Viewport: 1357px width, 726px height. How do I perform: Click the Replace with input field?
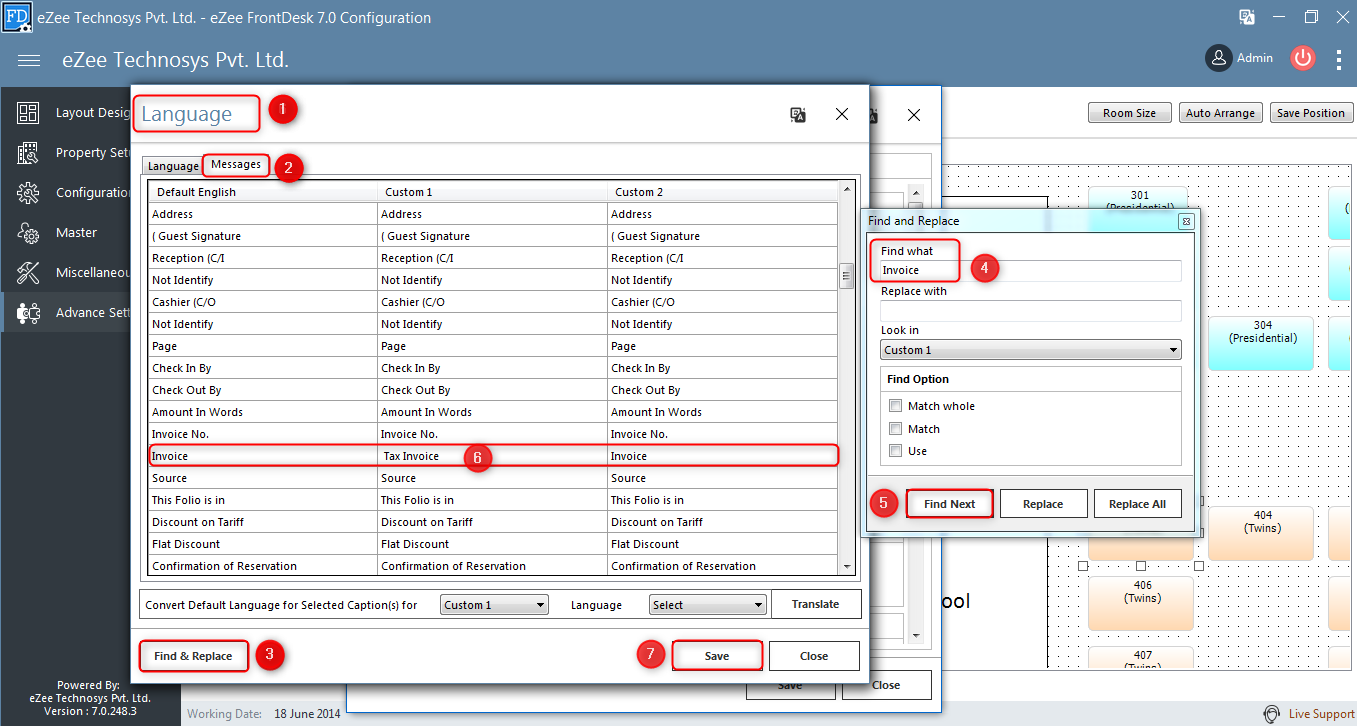[1031, 311]
